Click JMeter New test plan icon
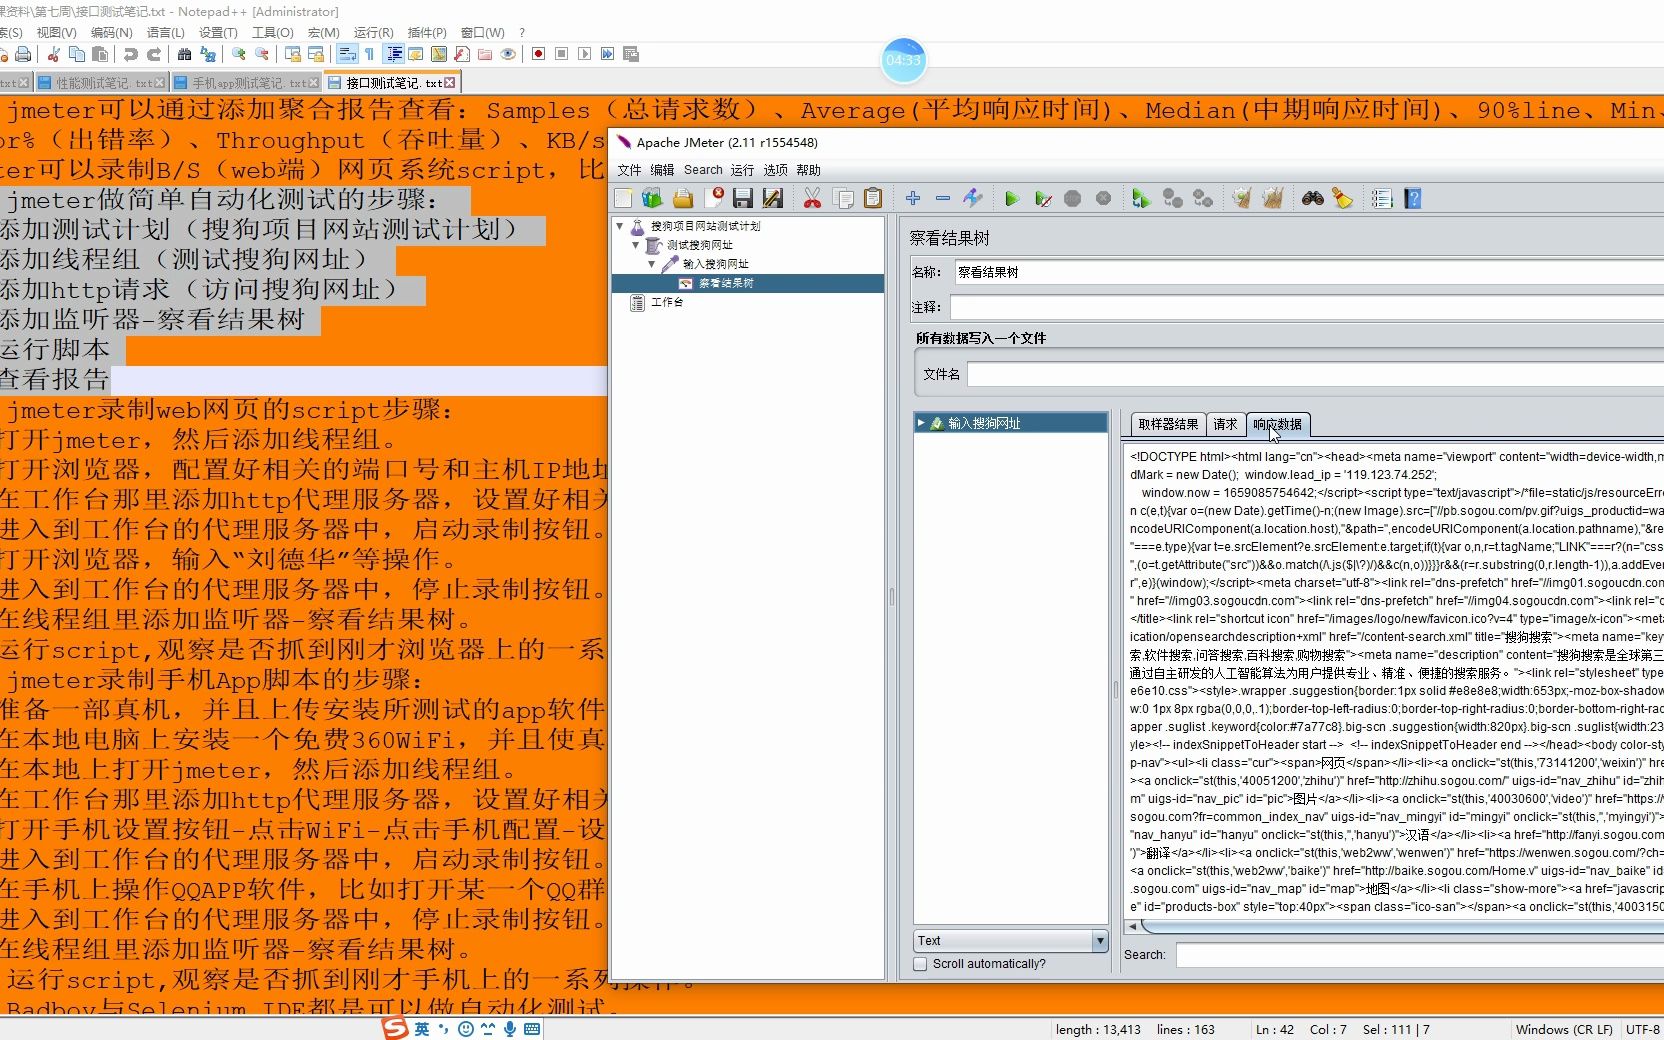 (x=623, y=199)
